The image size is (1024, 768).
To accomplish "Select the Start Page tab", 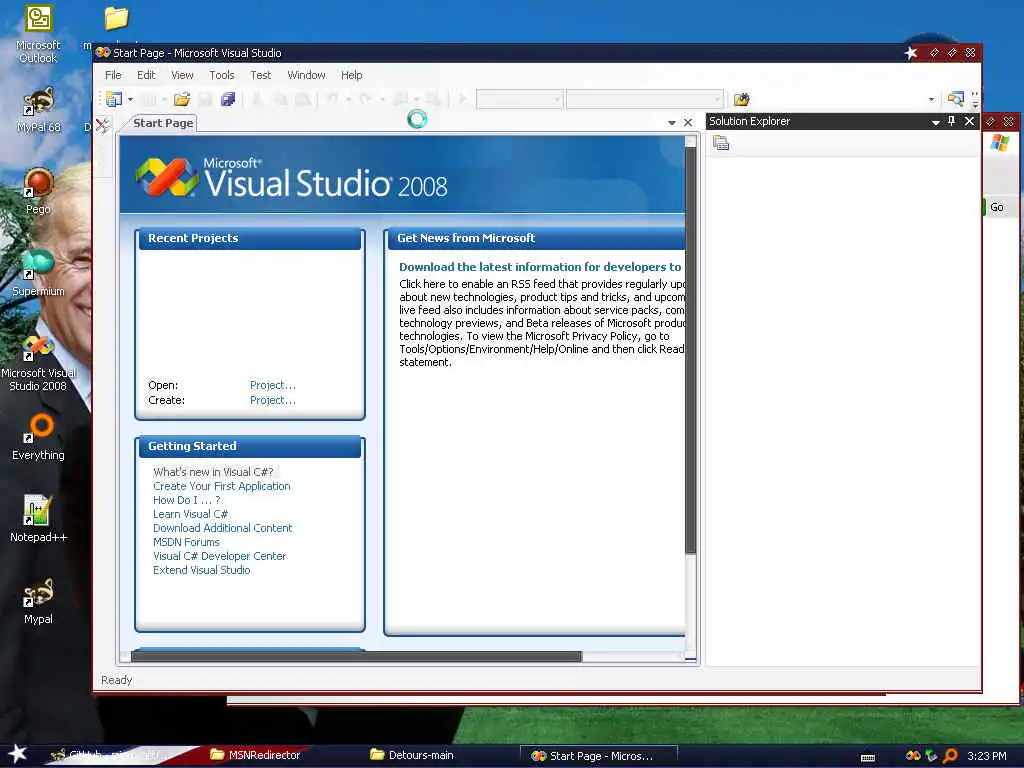I will point(163,123).
